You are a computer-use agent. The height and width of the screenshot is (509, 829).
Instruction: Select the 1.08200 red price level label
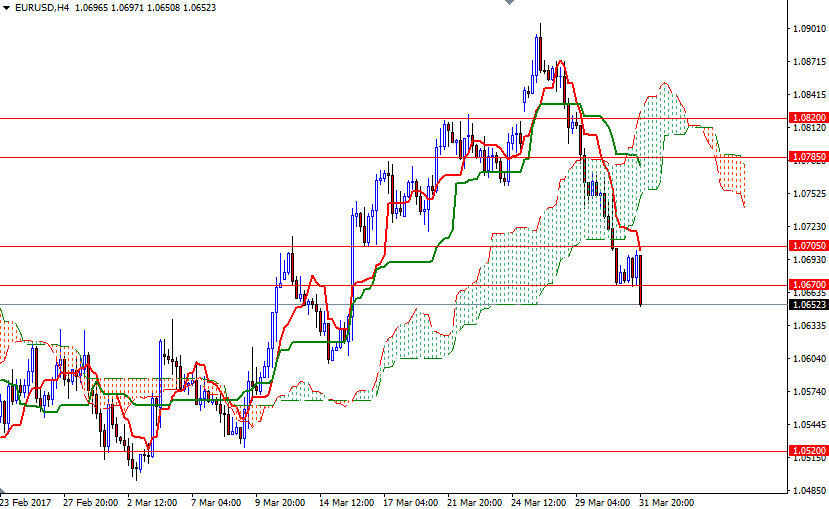tap(808, 118)
